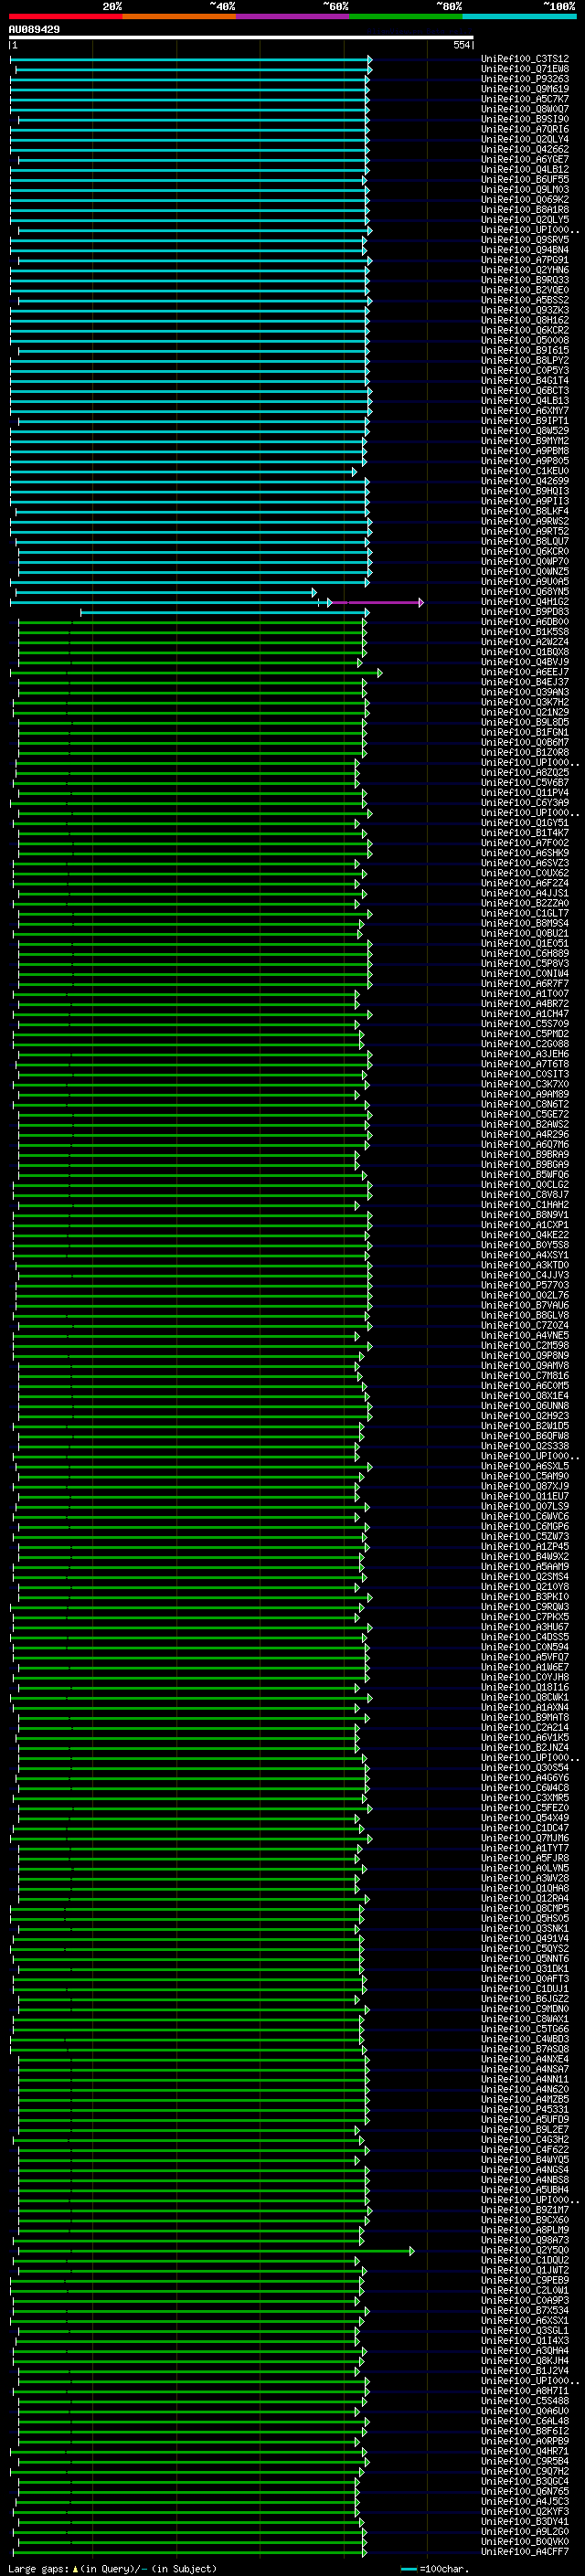Select hit label UniRef100_B1FGN1
This screenshot has width=585, height=2576.
pyautogui.click(x=525, y=732)
